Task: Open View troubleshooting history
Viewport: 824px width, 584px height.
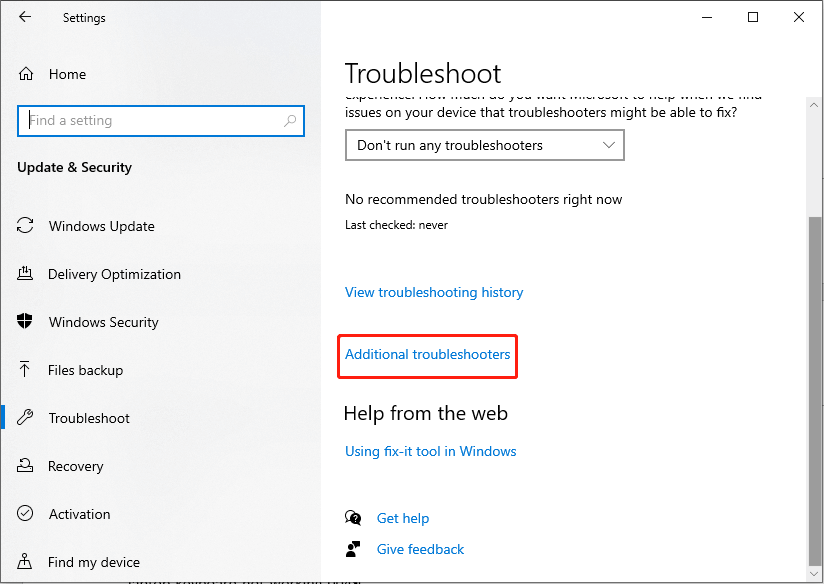Action: point(434,292)
